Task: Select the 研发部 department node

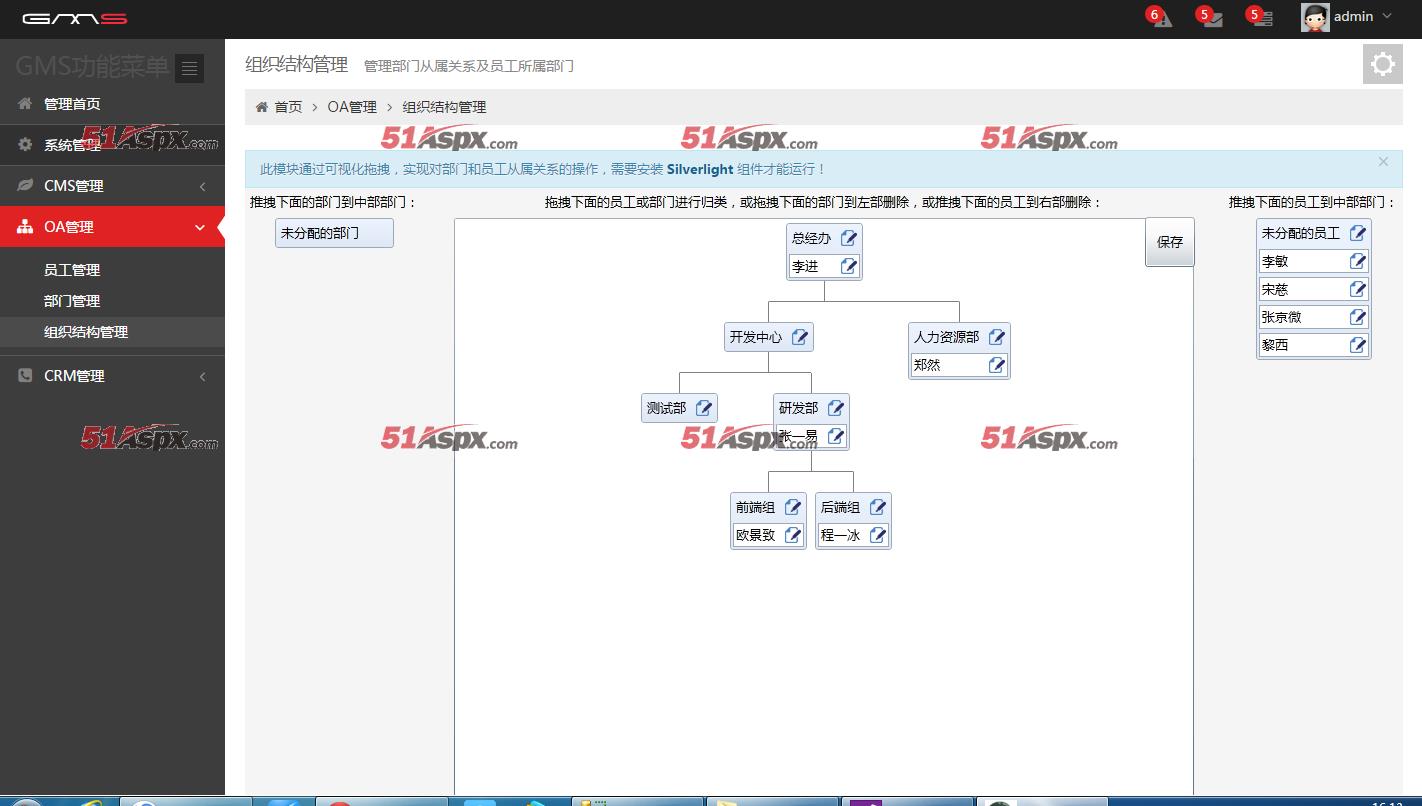Action: [798, 408]
